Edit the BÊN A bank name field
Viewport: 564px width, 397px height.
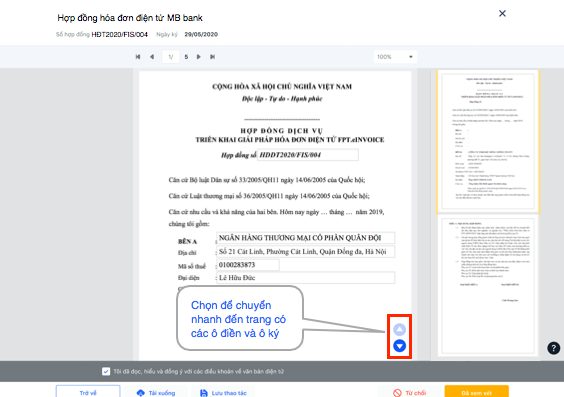tap(306, 238)
